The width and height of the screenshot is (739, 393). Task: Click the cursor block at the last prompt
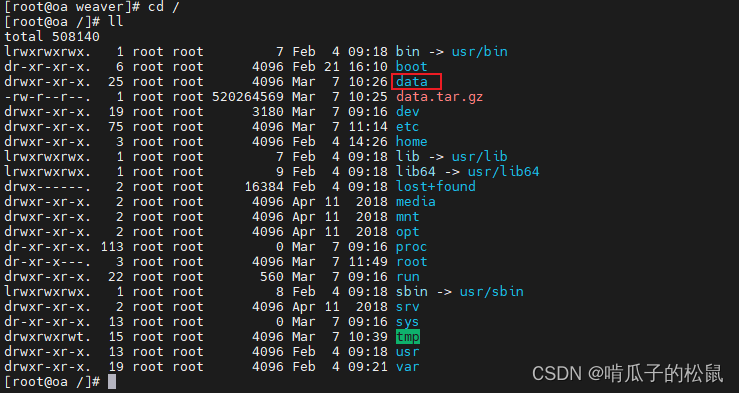coord(112,382)
